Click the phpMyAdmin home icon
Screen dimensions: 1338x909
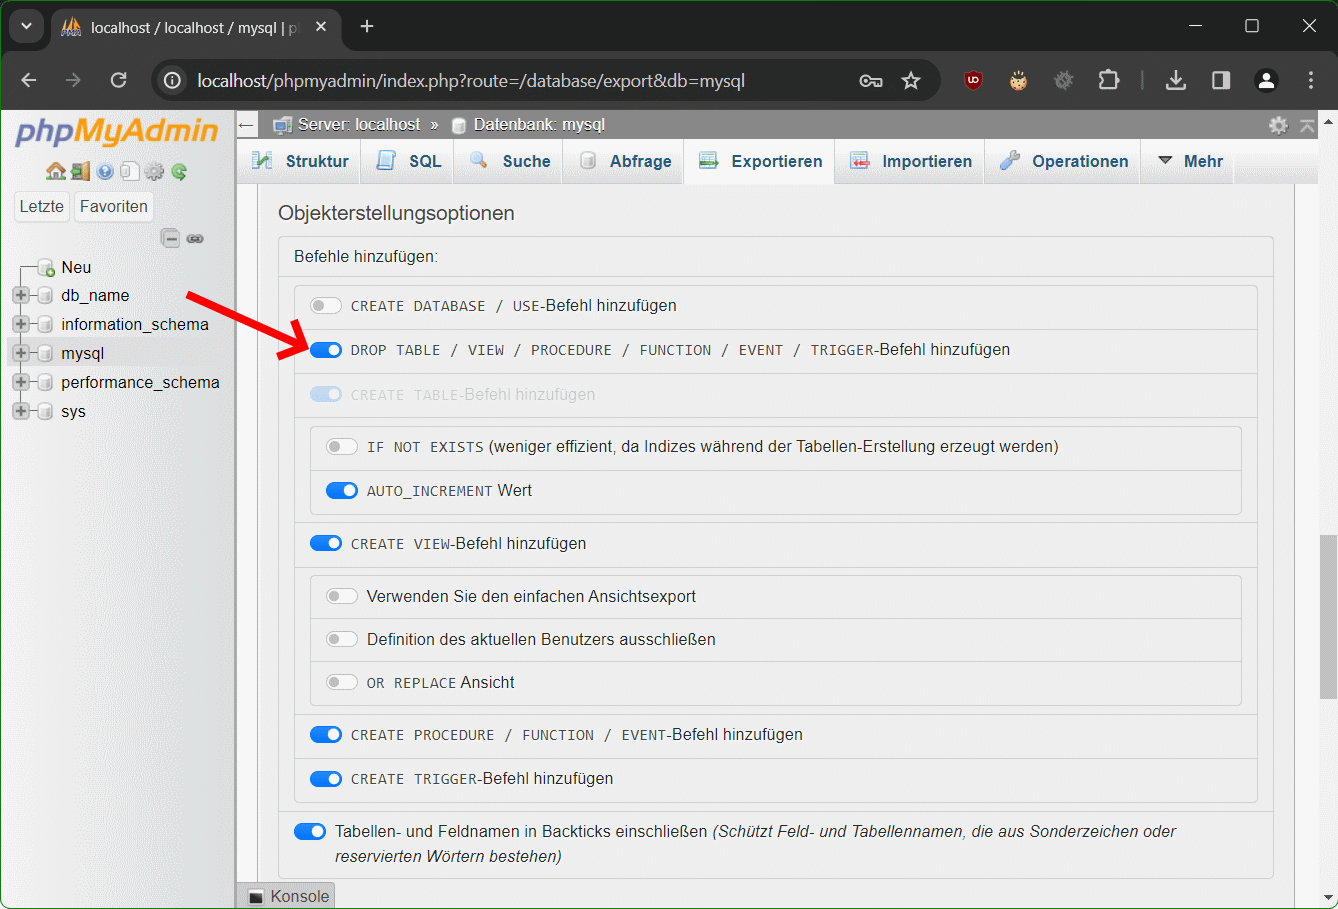tap(56, 172)
